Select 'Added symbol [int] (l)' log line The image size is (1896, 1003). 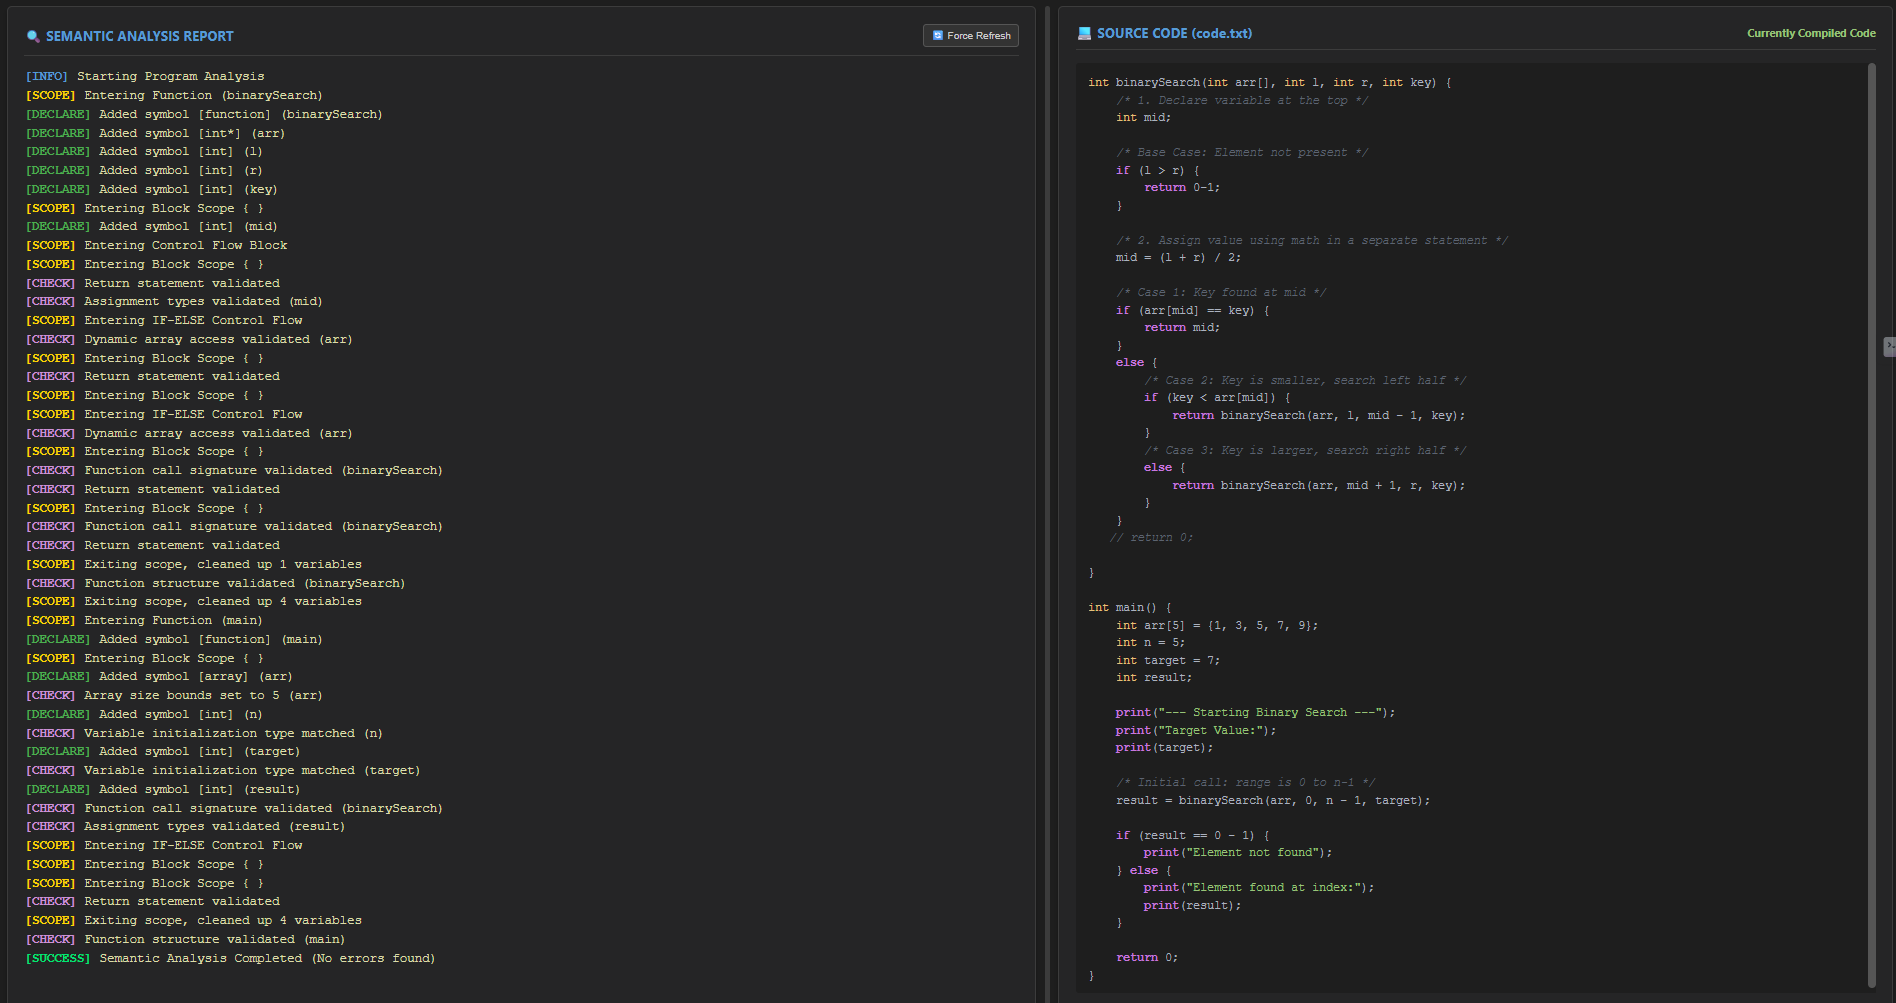[x=144, y=151]
